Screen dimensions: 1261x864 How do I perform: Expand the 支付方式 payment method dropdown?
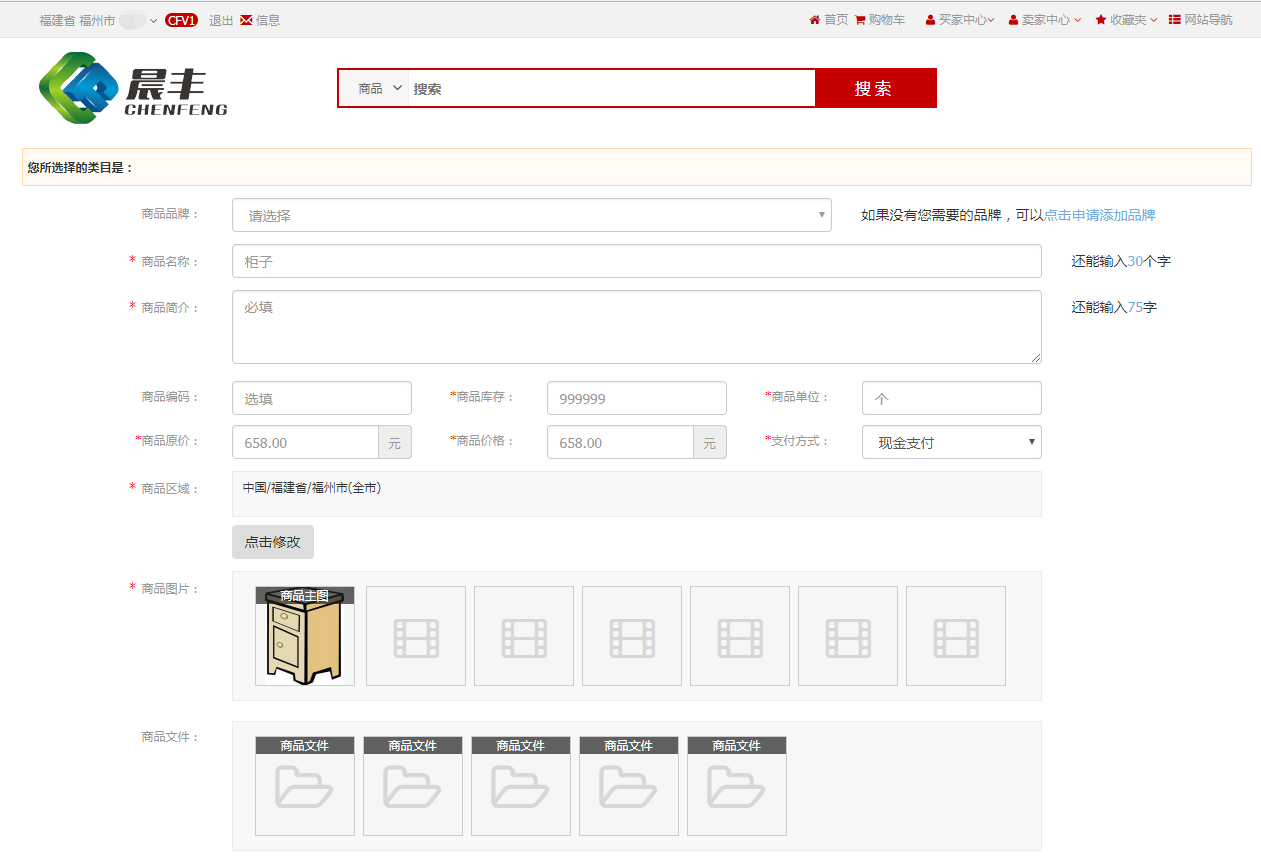coord(951,442)
